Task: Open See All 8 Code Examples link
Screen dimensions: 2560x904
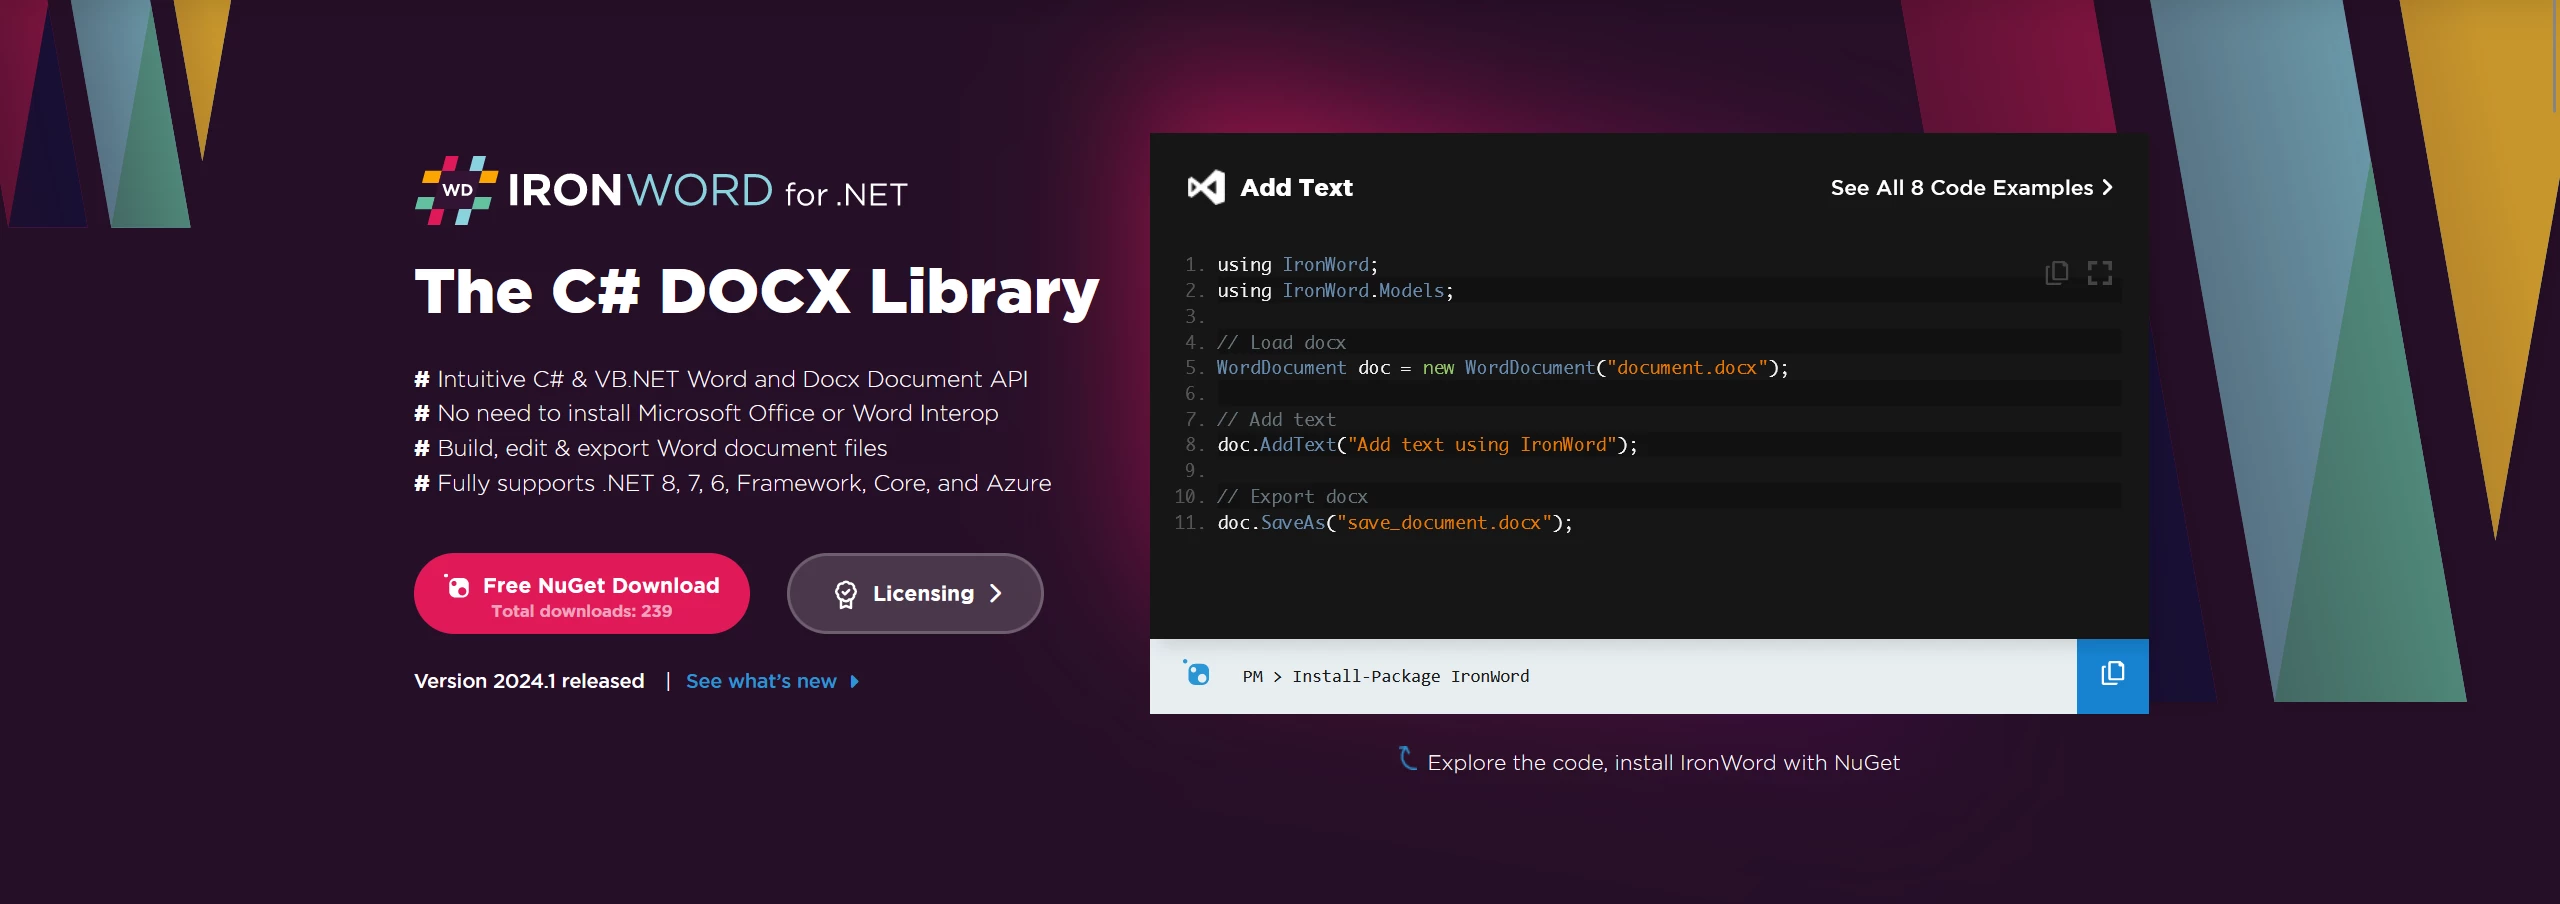Action: point(1960,188)
